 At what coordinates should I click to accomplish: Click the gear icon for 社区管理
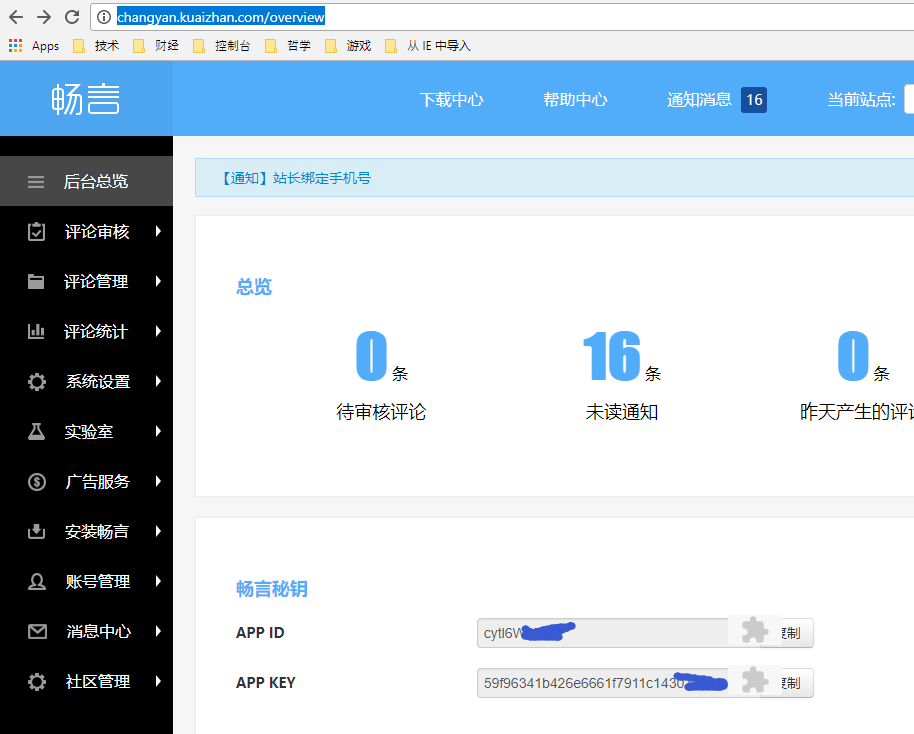37,682
